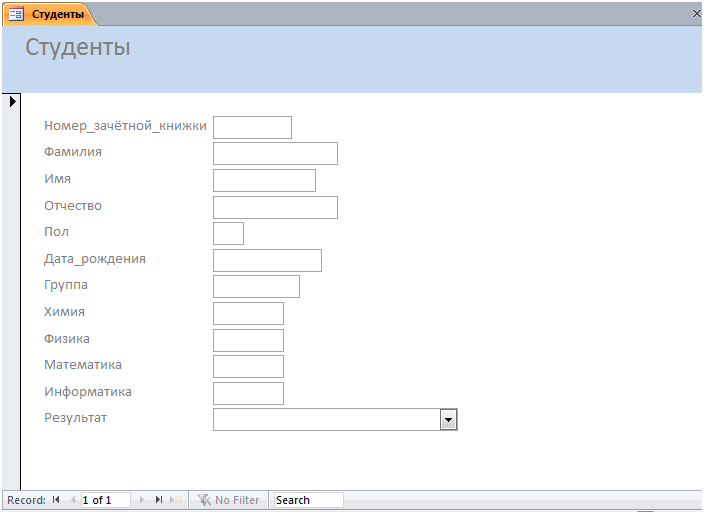Screen dimensions: 704x514
Task: Click the Физика label
Action: pos(66,338)
